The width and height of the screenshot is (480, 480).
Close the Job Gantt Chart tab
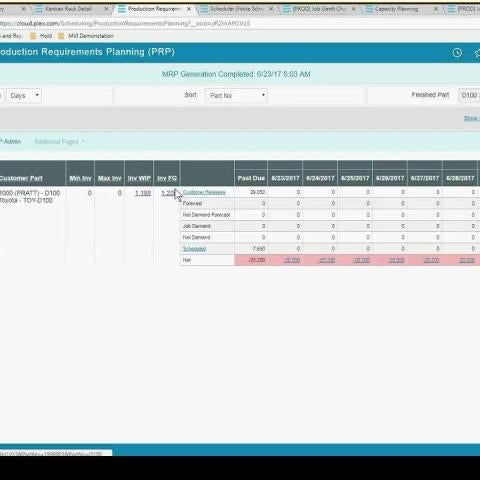(354, 9)
